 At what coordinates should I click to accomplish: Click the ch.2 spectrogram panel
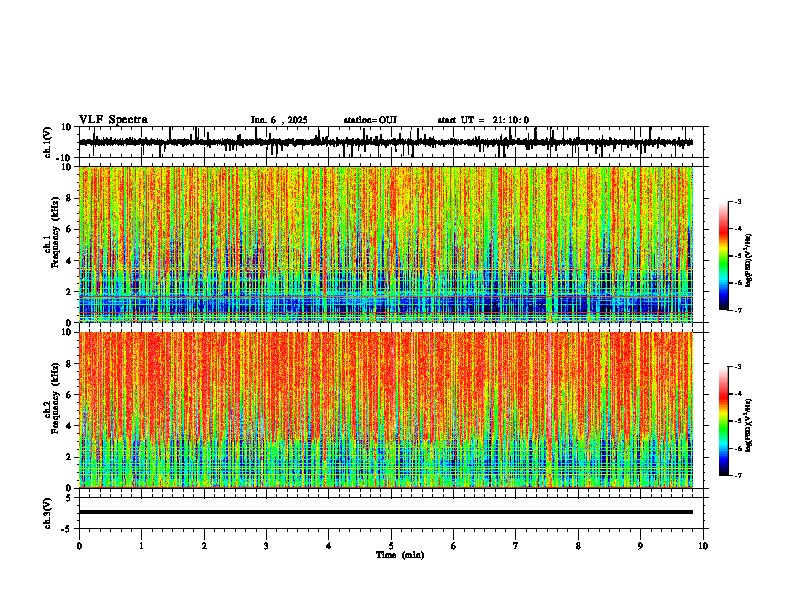(386, 410)
